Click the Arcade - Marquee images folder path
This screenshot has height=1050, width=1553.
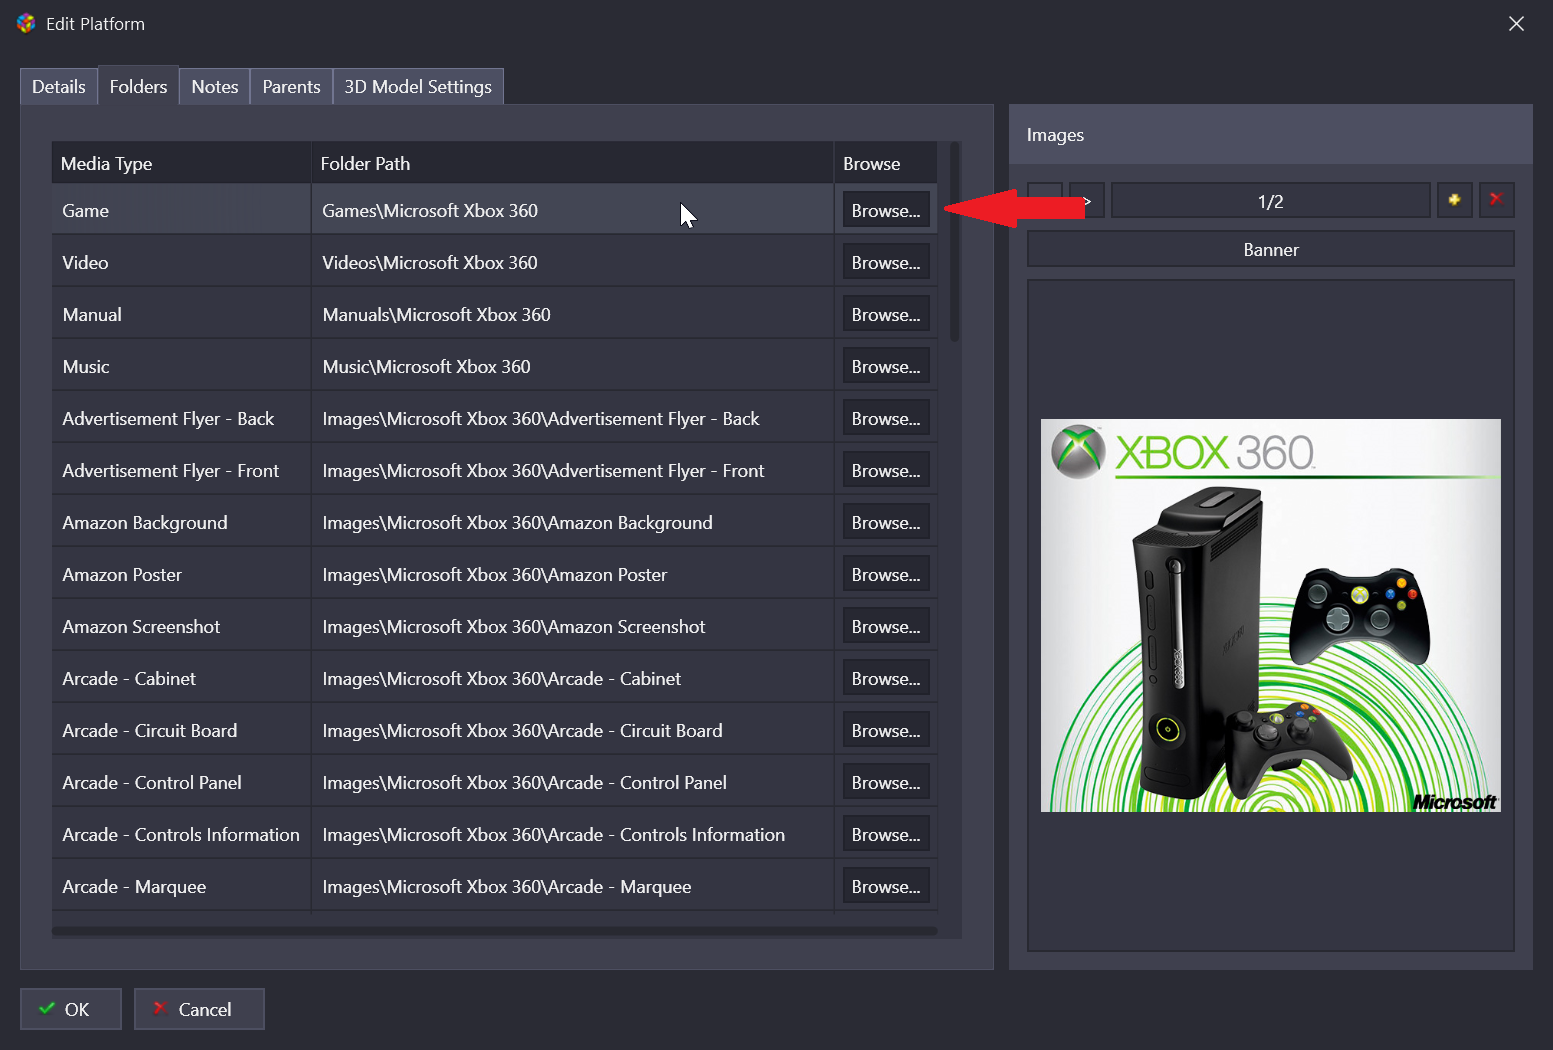[572, 886]
